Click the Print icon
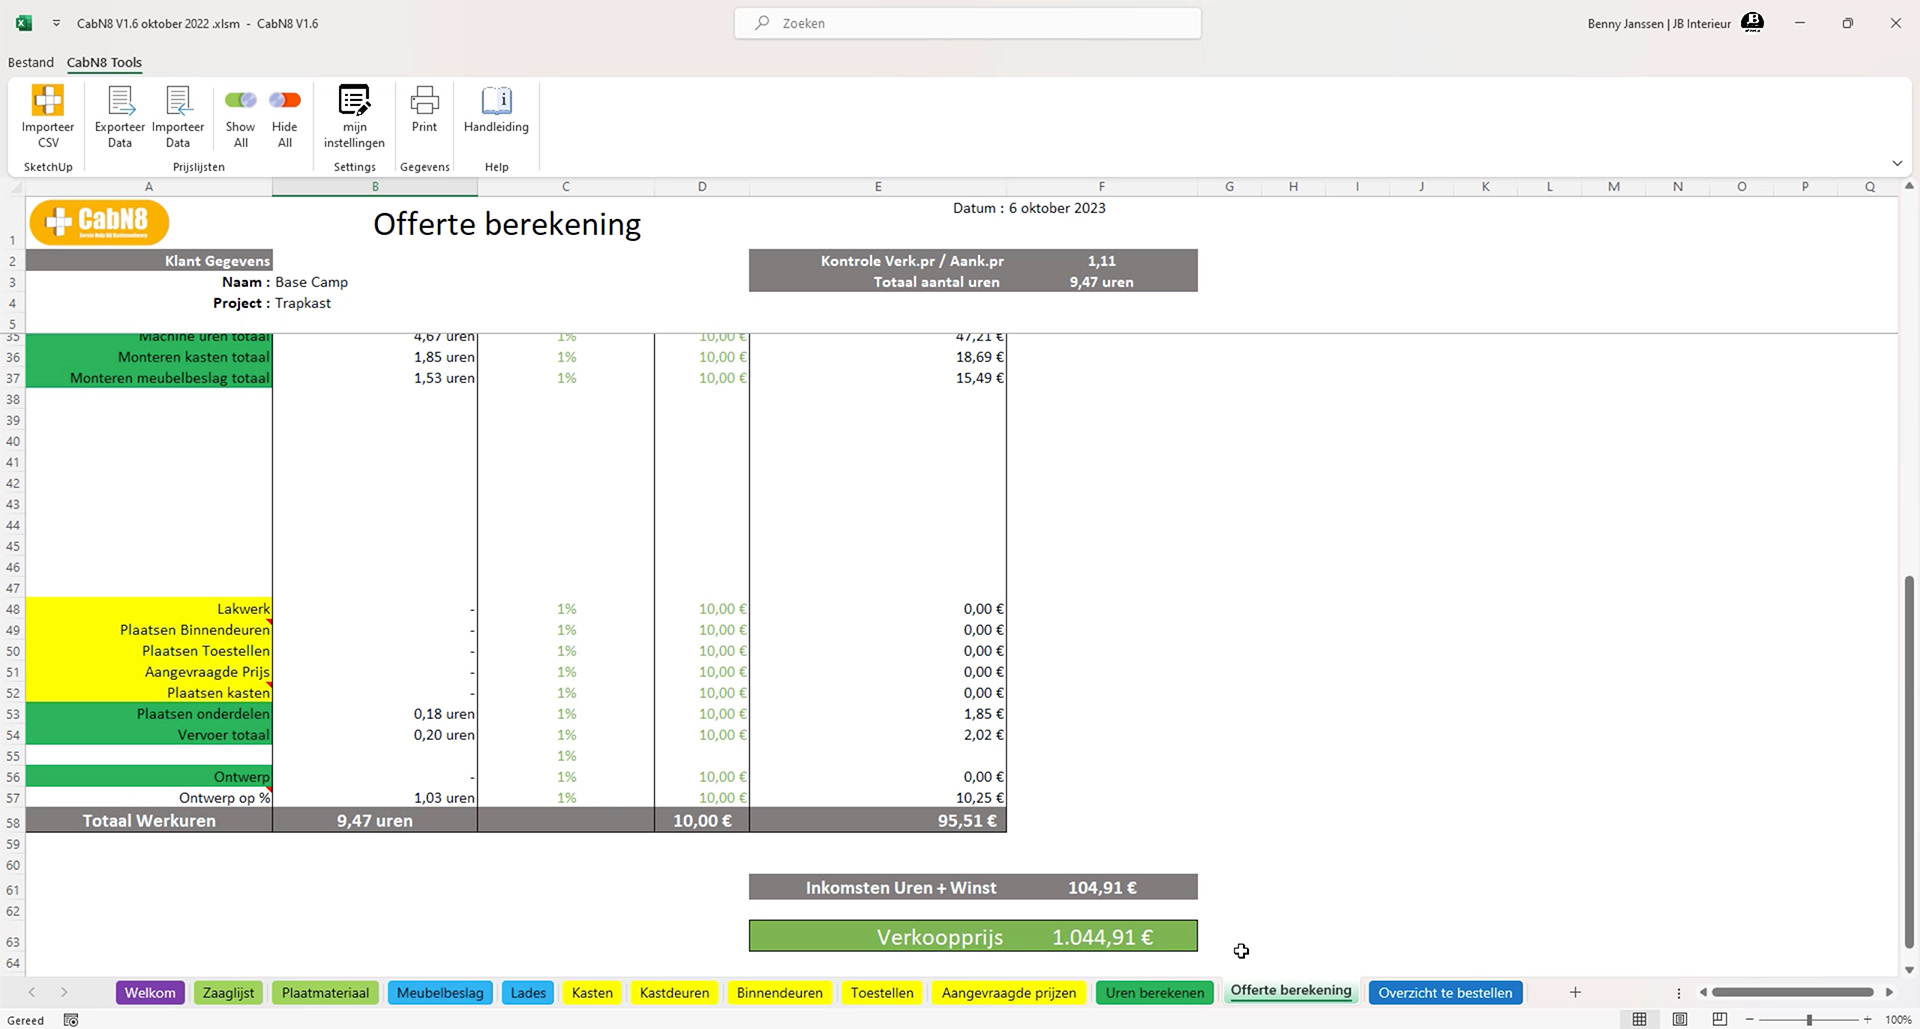This screenshot has width=1920, height=1029. click(x=424, y=110)
